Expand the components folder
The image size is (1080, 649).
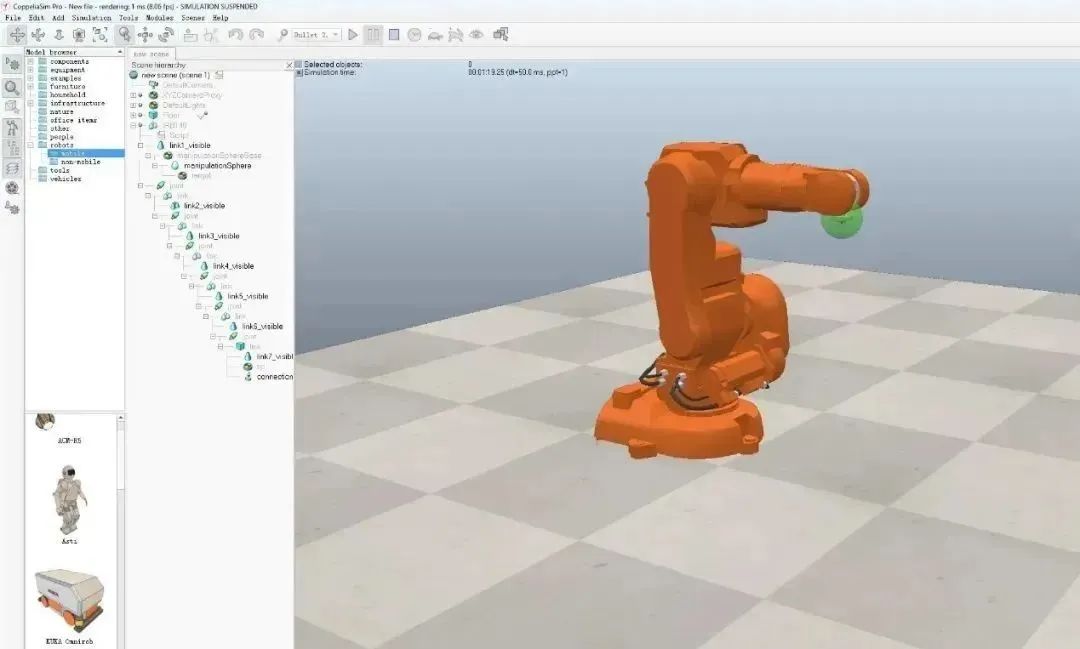(x=30, y=61)
